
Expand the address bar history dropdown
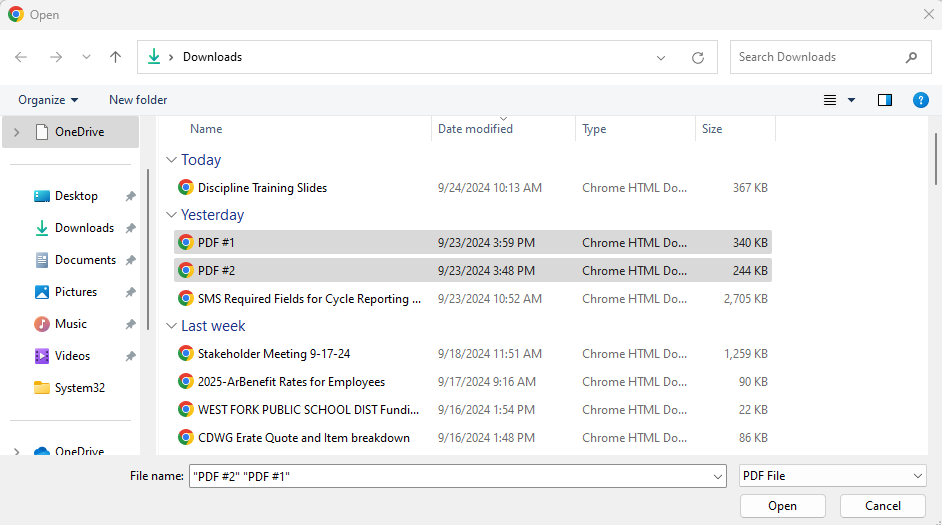661,58
